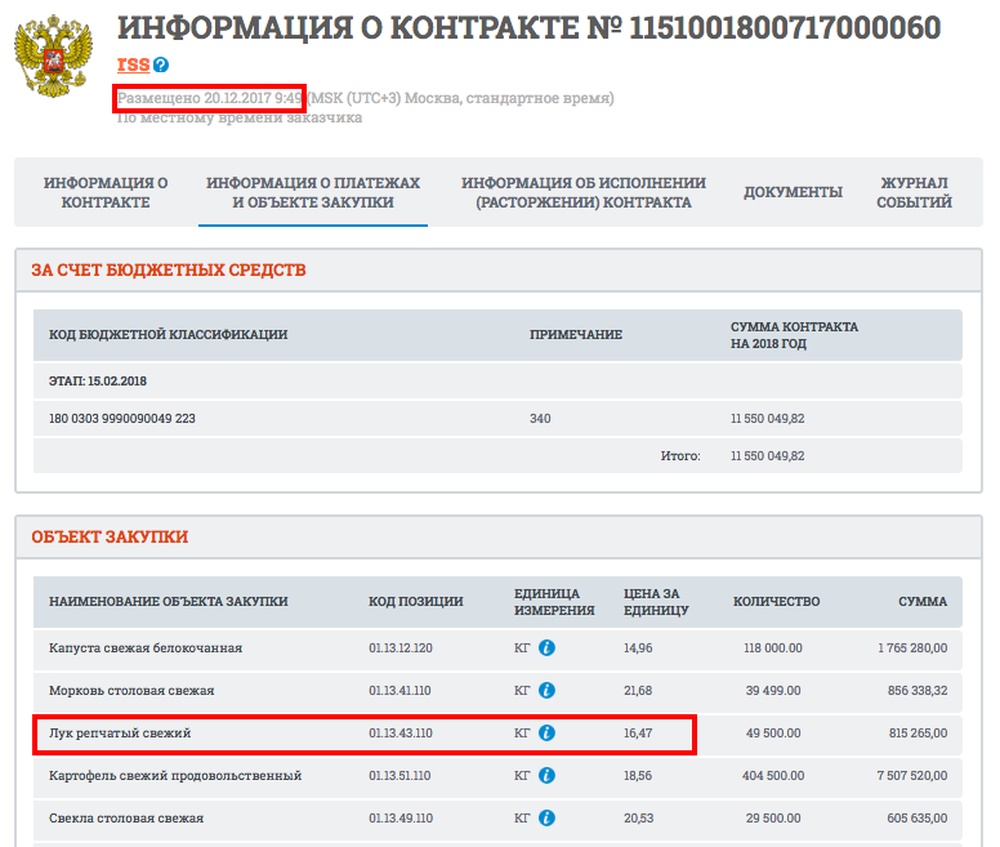Click sum 7 507 520,00
1000x847 pixels.
913,776
